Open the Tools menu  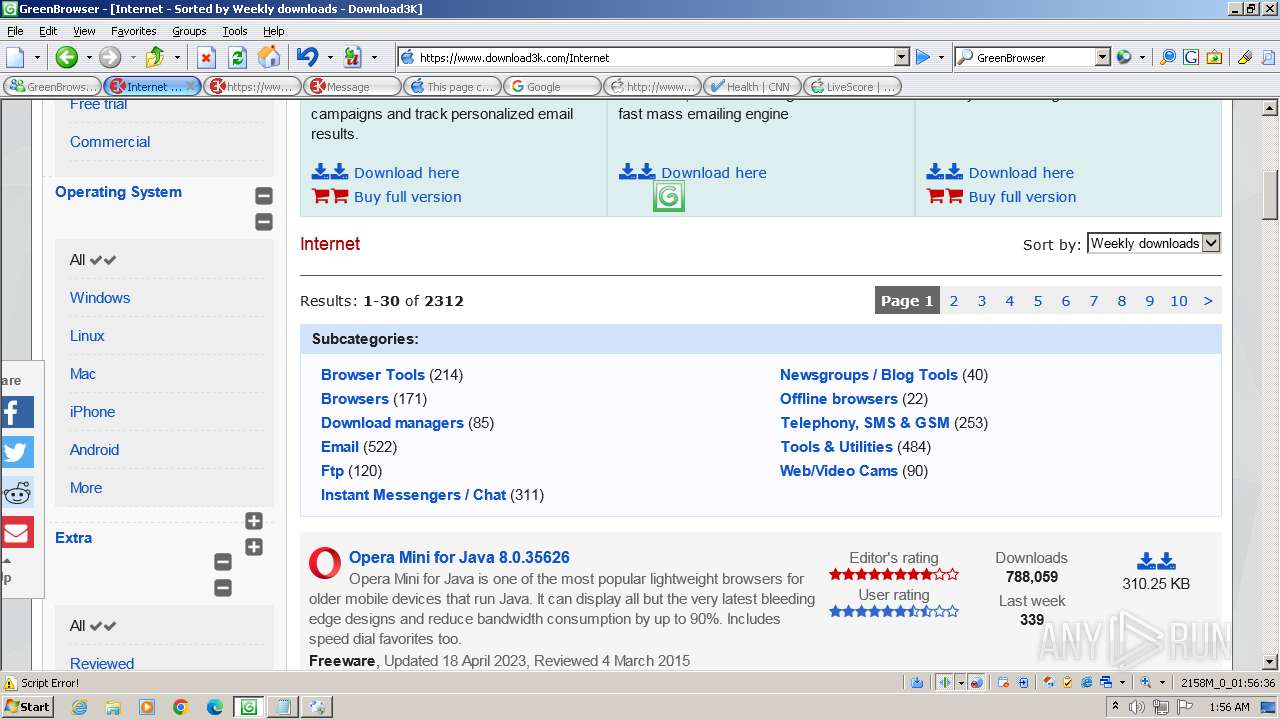235,31
